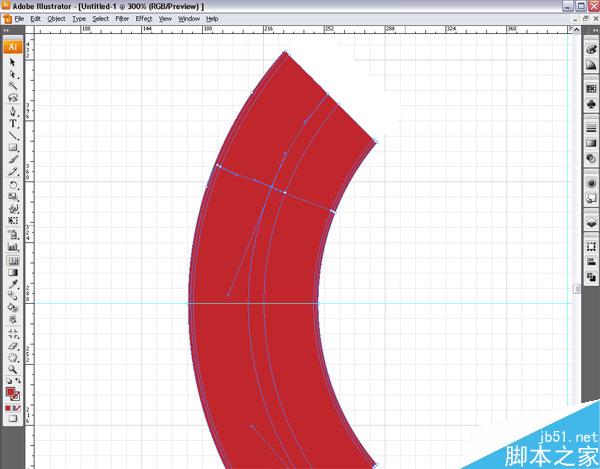Select the Line Segment tool

click(13, 135)
